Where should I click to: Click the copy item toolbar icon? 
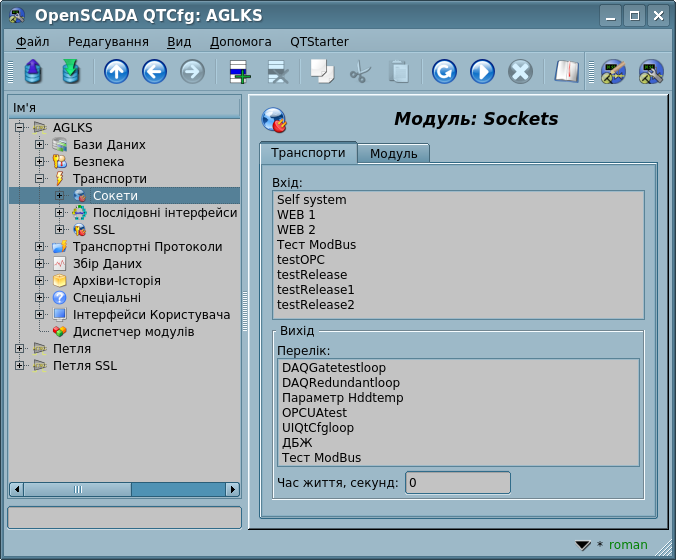[x=321, y=72]
